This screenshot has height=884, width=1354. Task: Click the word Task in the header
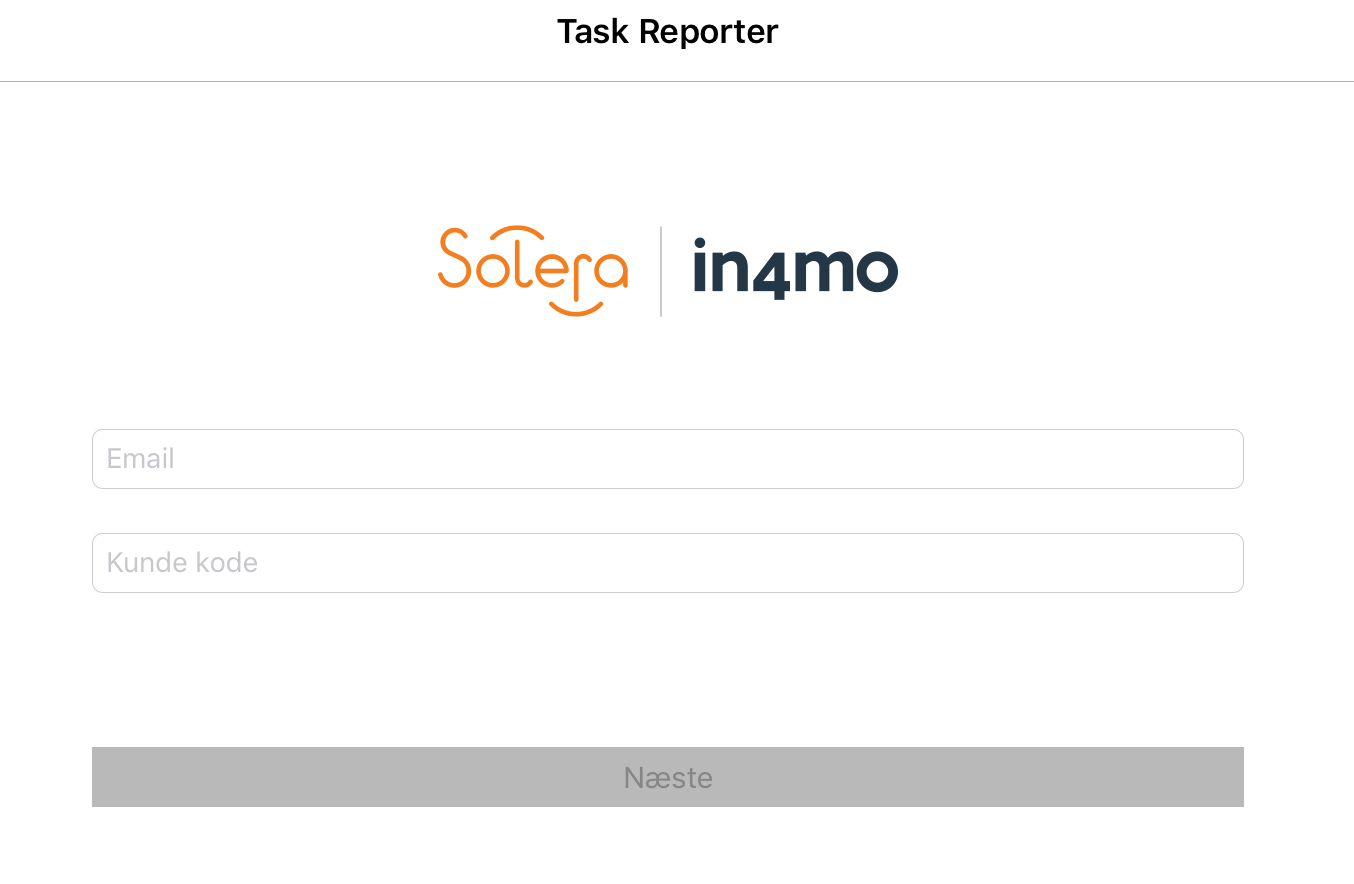coord(594,32)
